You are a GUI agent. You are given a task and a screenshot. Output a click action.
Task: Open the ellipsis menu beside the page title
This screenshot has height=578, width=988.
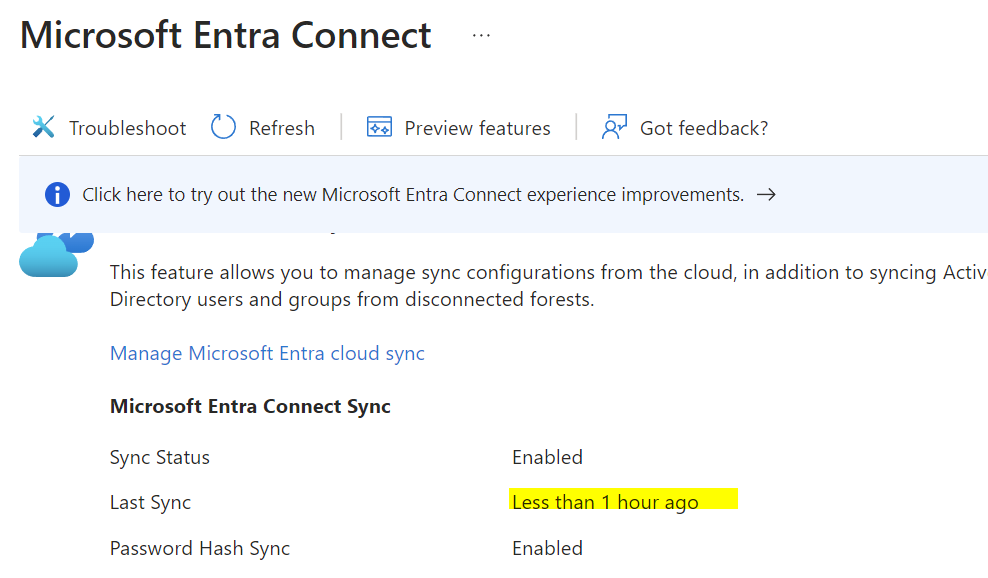tap(481, 33)
